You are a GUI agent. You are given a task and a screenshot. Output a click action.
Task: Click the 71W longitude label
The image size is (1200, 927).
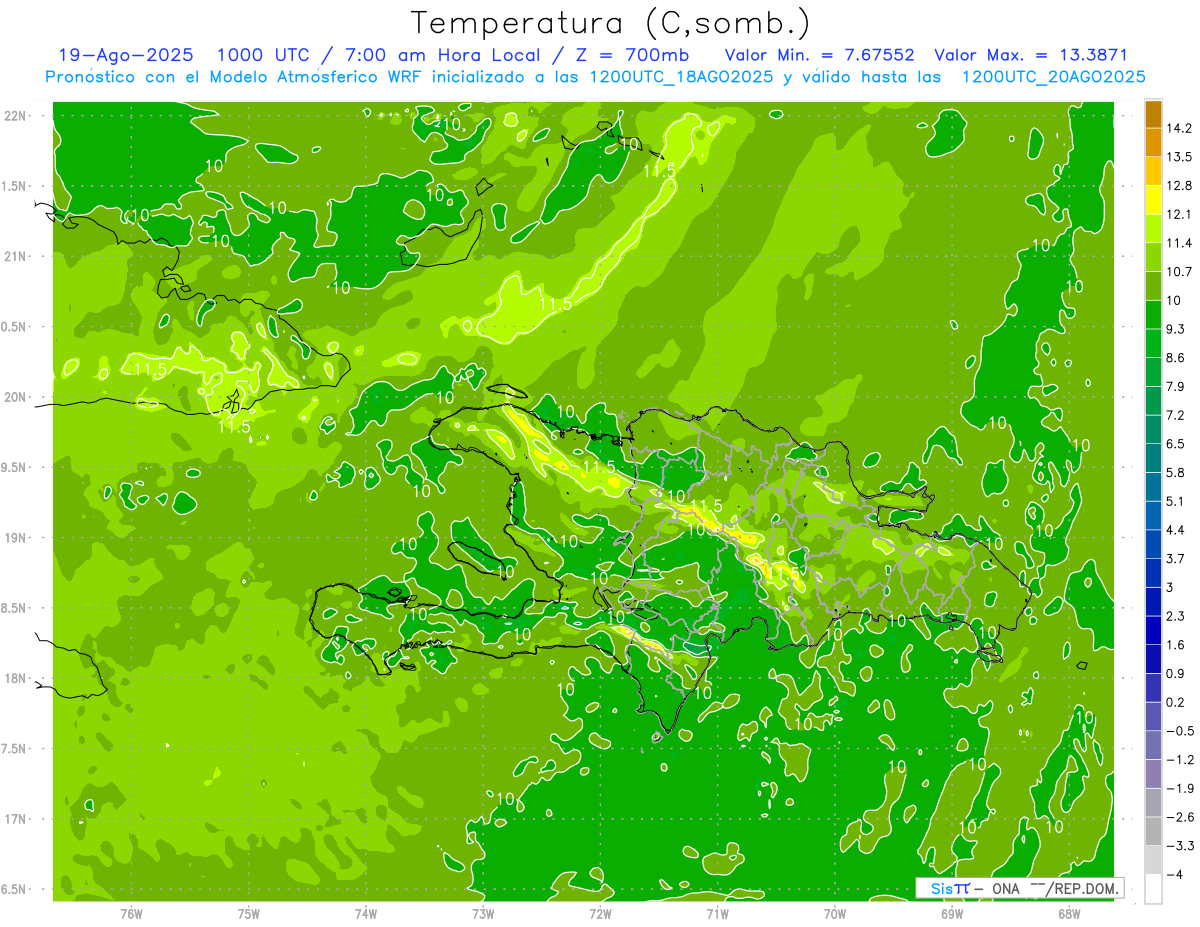coord(717,914)
